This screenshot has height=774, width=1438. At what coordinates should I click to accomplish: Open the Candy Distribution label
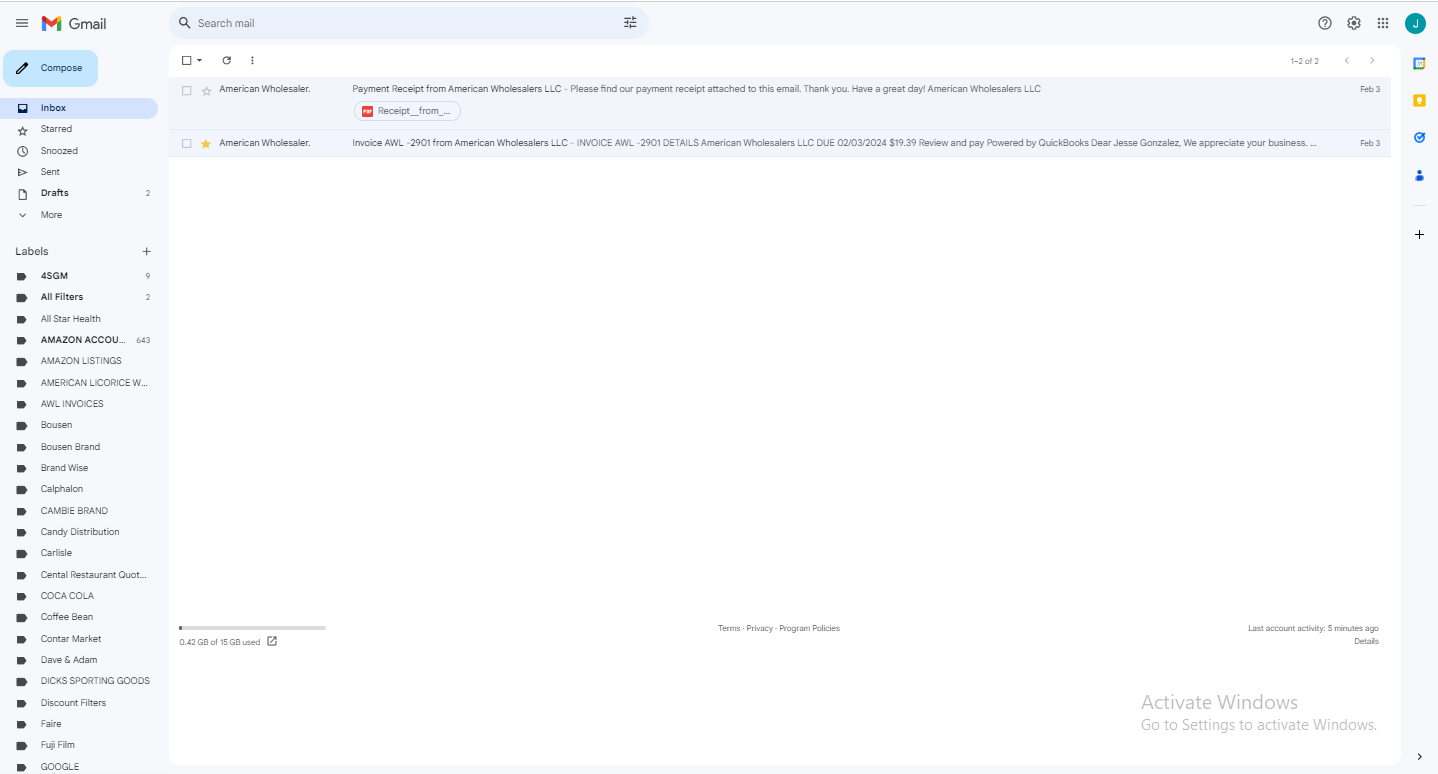[x=80, y=532]
